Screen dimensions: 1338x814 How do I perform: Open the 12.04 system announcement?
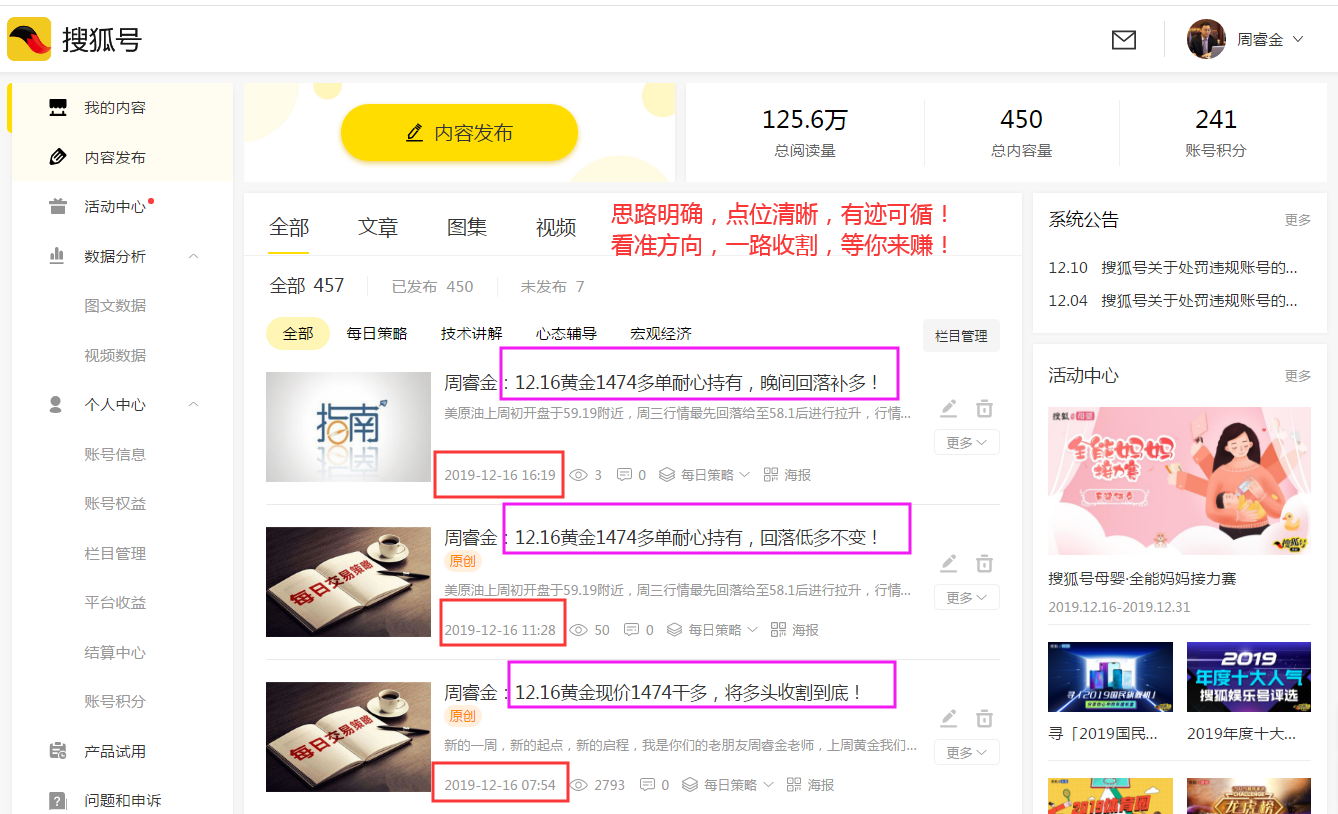pos(1173,300)
